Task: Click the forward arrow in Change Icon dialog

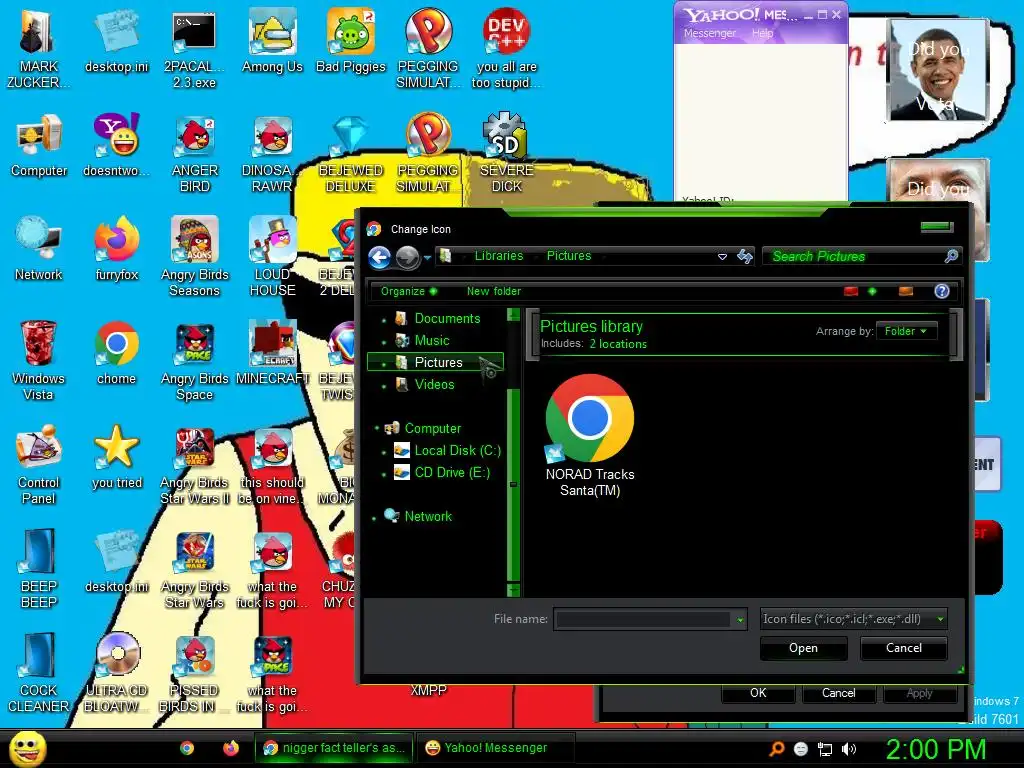Action: coord(407,257)
